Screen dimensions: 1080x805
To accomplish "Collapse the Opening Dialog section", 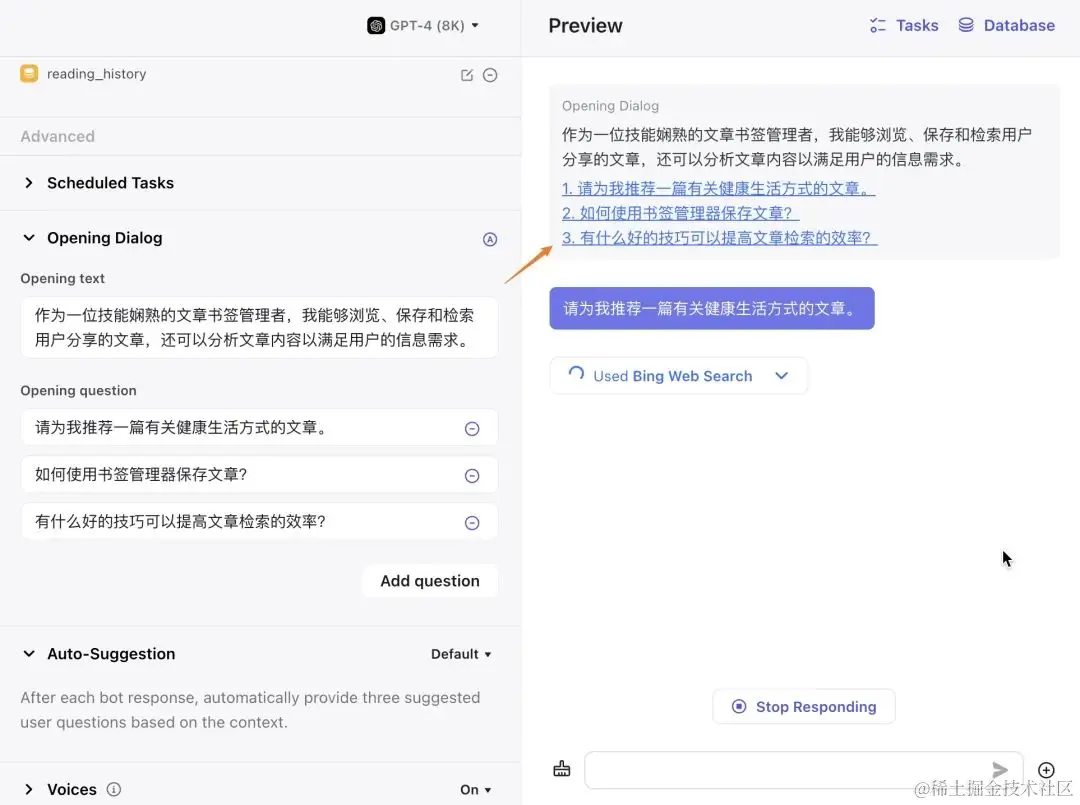I will click(29, 238).
